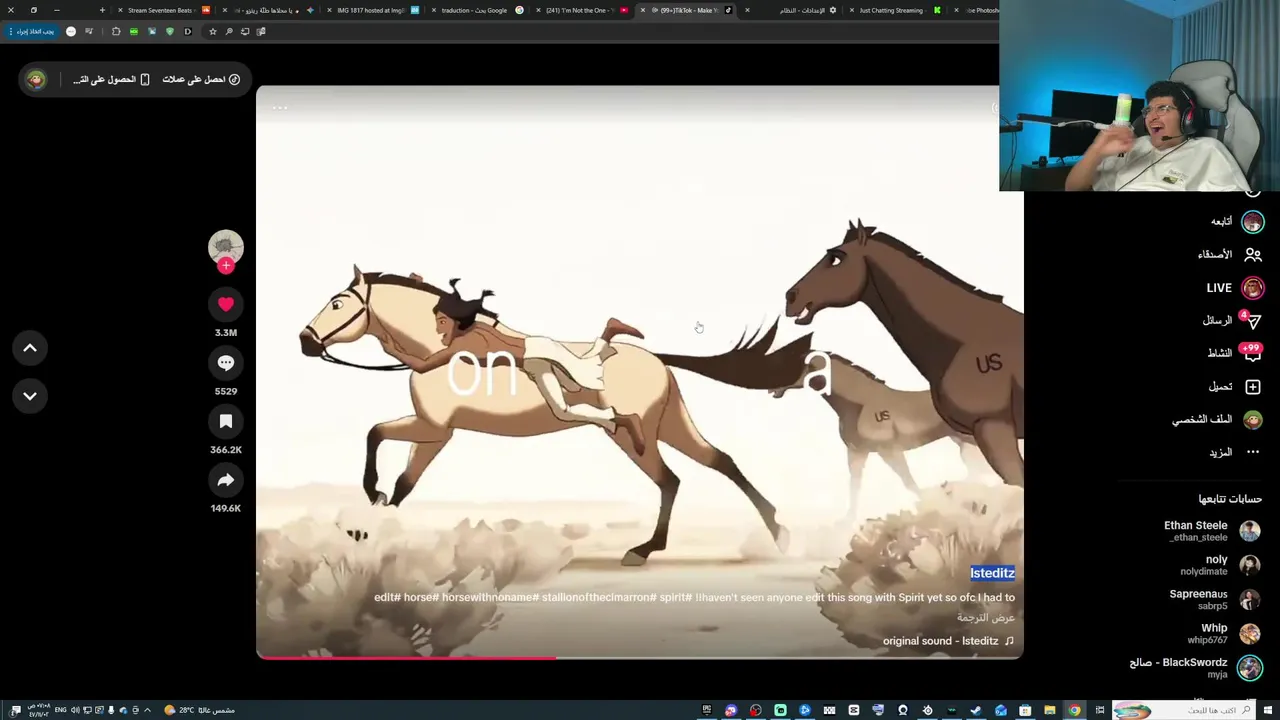Like the video with the heart icon
The width and height of the screenshot is (1280, 720).
coord(226,304)
